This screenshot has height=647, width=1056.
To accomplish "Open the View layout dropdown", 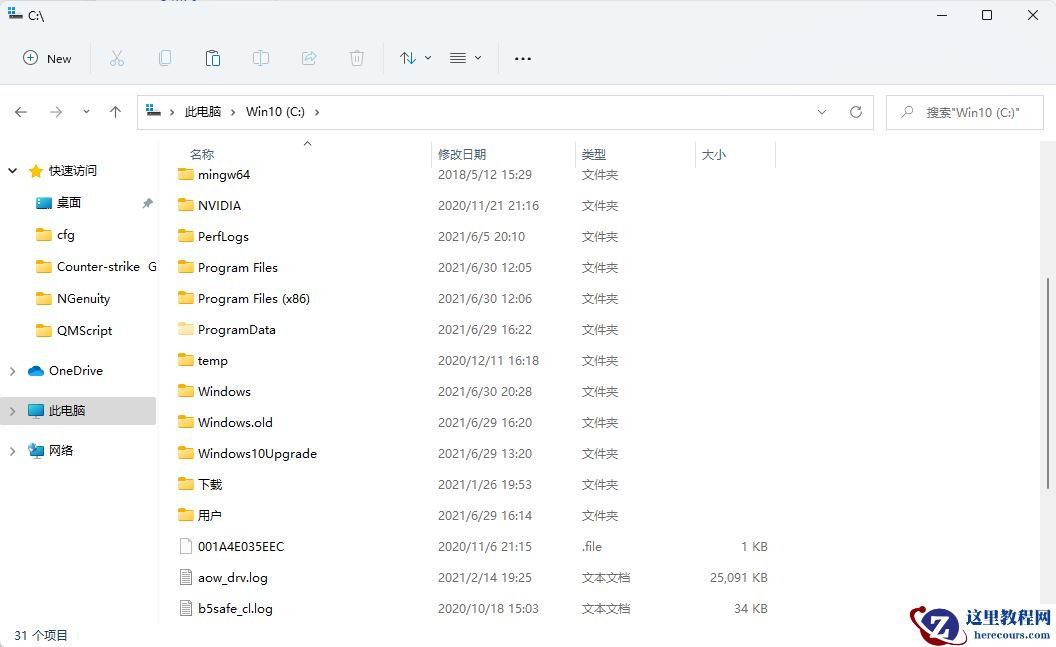I will pyautogui.click(x=464, y=58).
